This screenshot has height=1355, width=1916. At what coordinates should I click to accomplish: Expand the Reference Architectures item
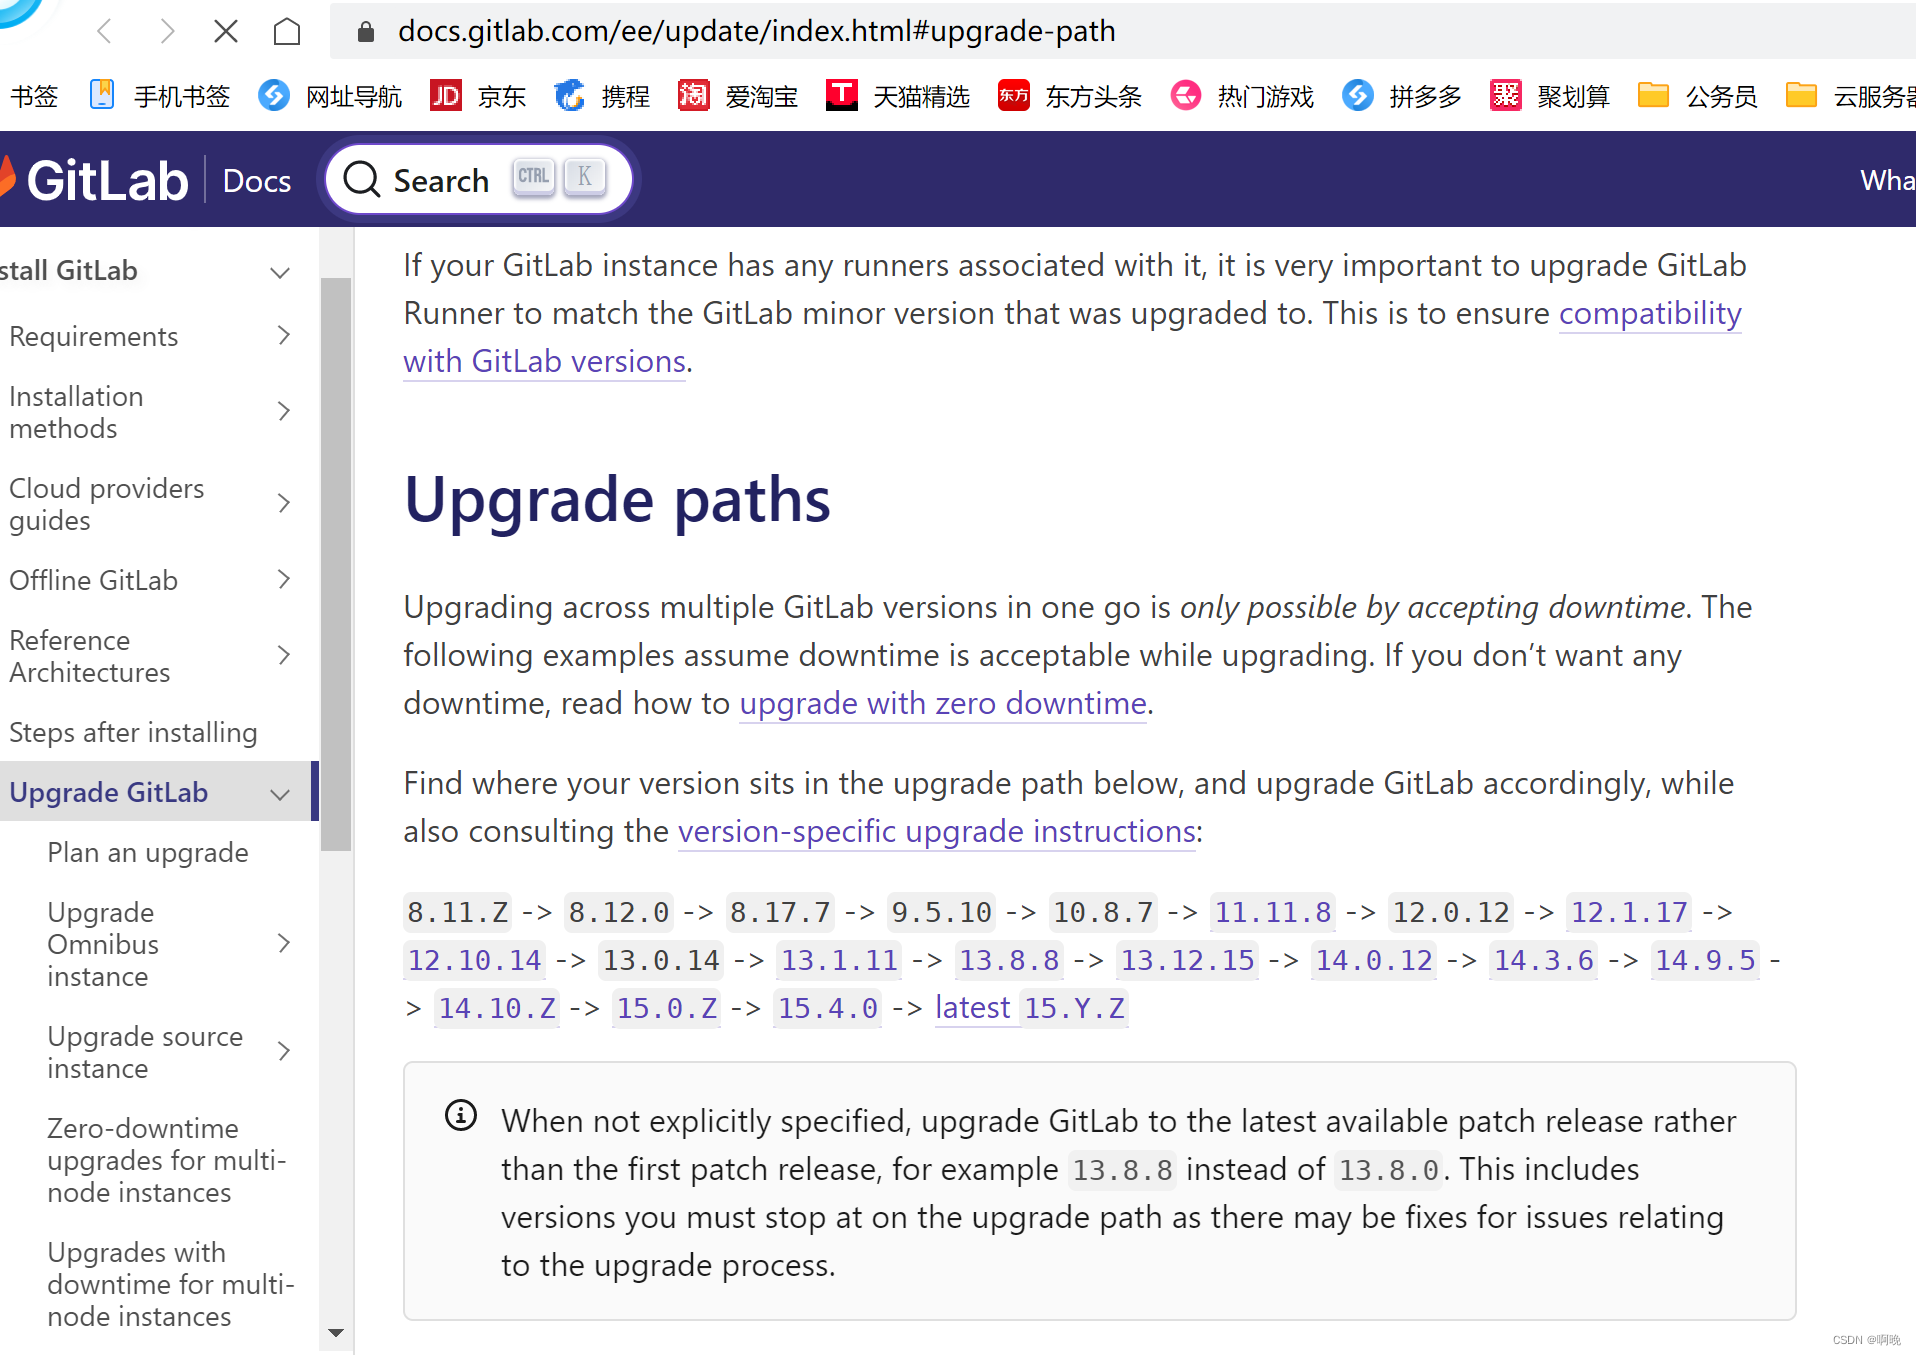(284, 655)
